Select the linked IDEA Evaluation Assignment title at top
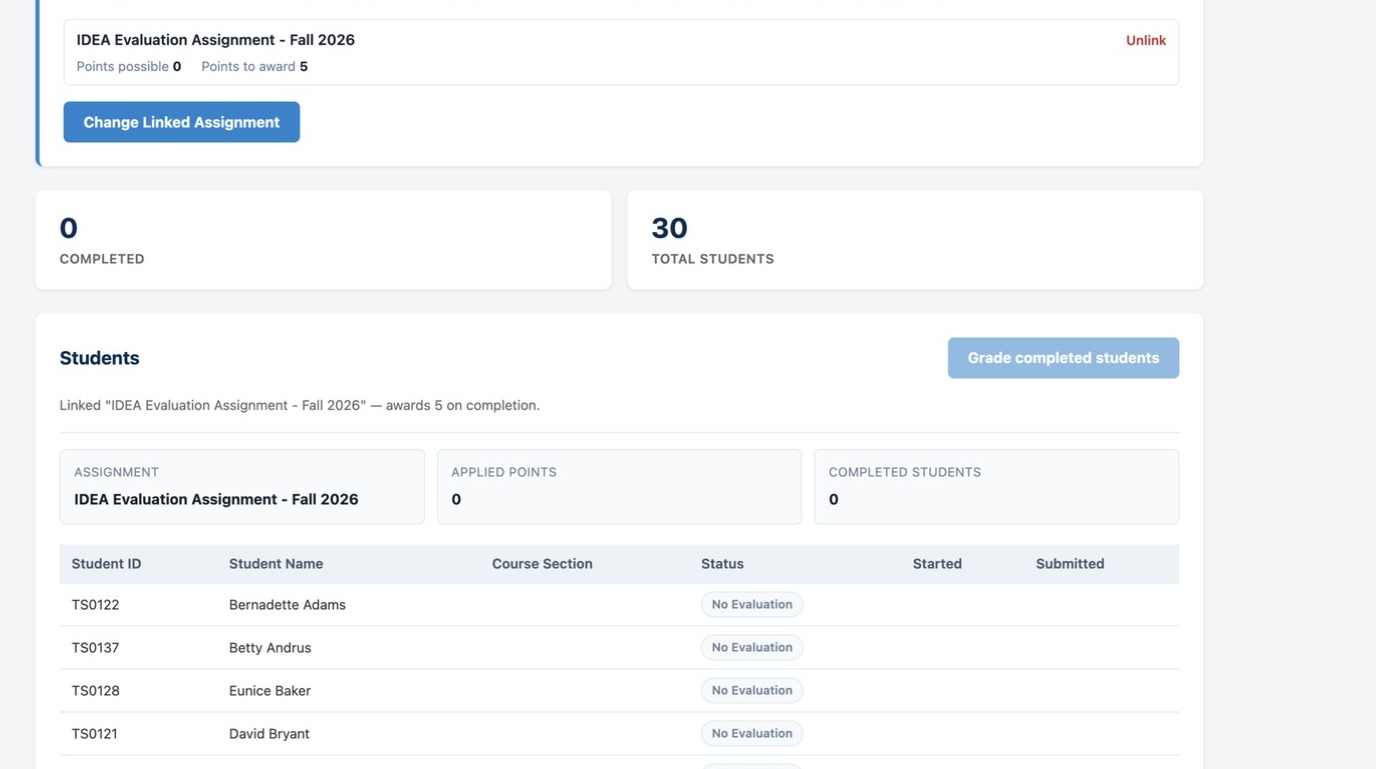This screenshot has width=1376, height=769. pyautogui.click(x=216, y=40)
